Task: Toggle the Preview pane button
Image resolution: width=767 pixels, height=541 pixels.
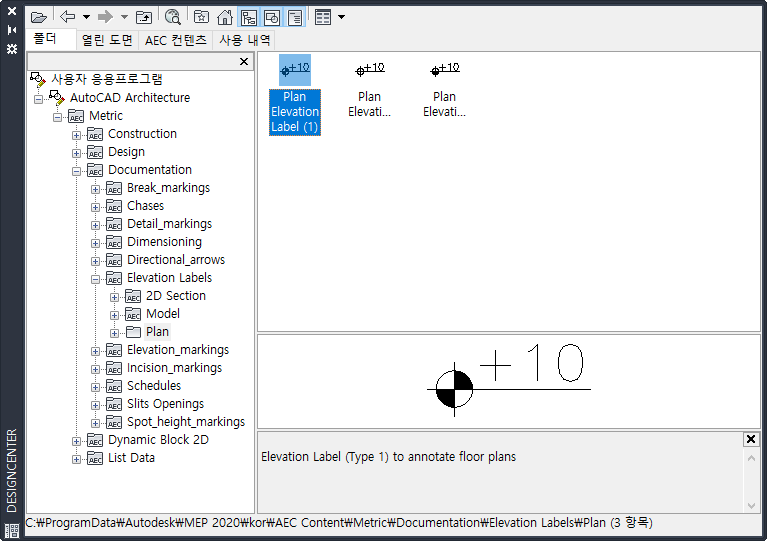Action: (x=272, y=18)
